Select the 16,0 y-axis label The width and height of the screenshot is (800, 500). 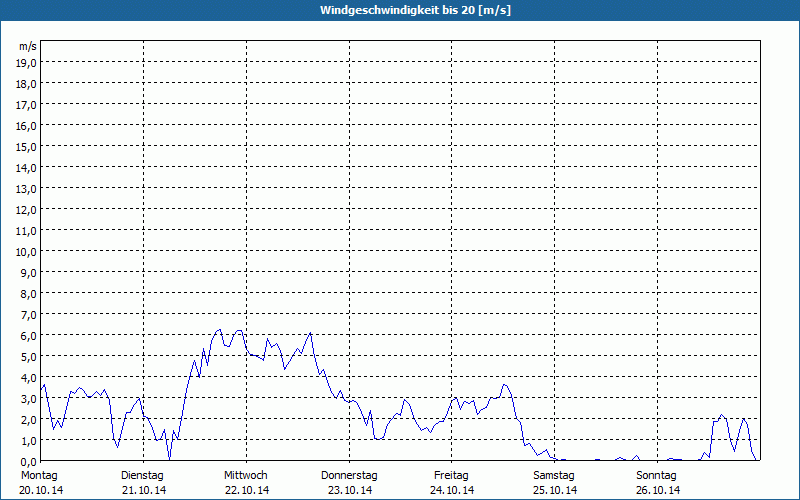point(27,126)
